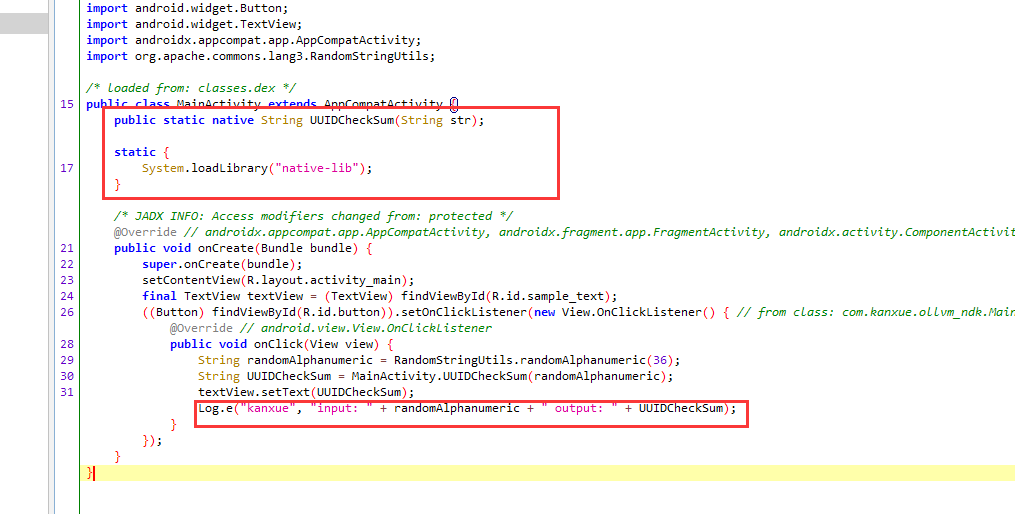Click MainActivity.UUIDCheckSum call on line 30
The width and height of the screenshot is (1015, 514).
point(509,376)
